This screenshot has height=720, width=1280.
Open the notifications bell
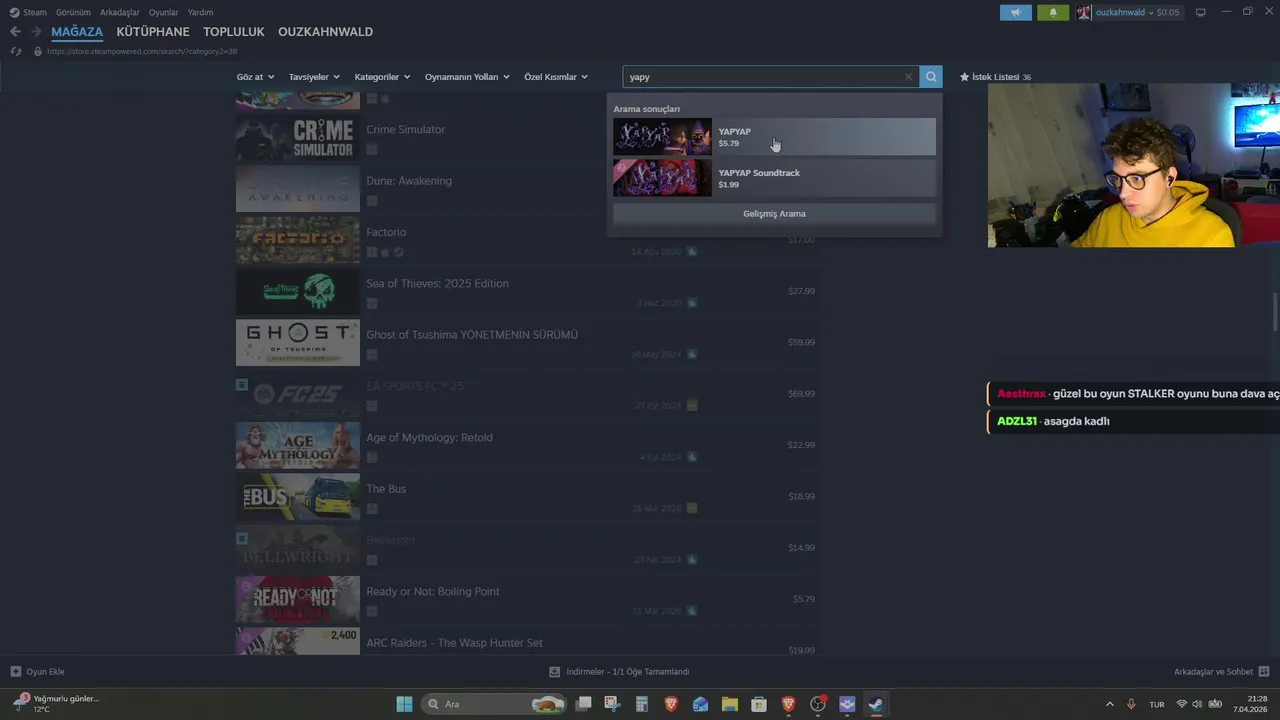click(x=1052, y=12)
